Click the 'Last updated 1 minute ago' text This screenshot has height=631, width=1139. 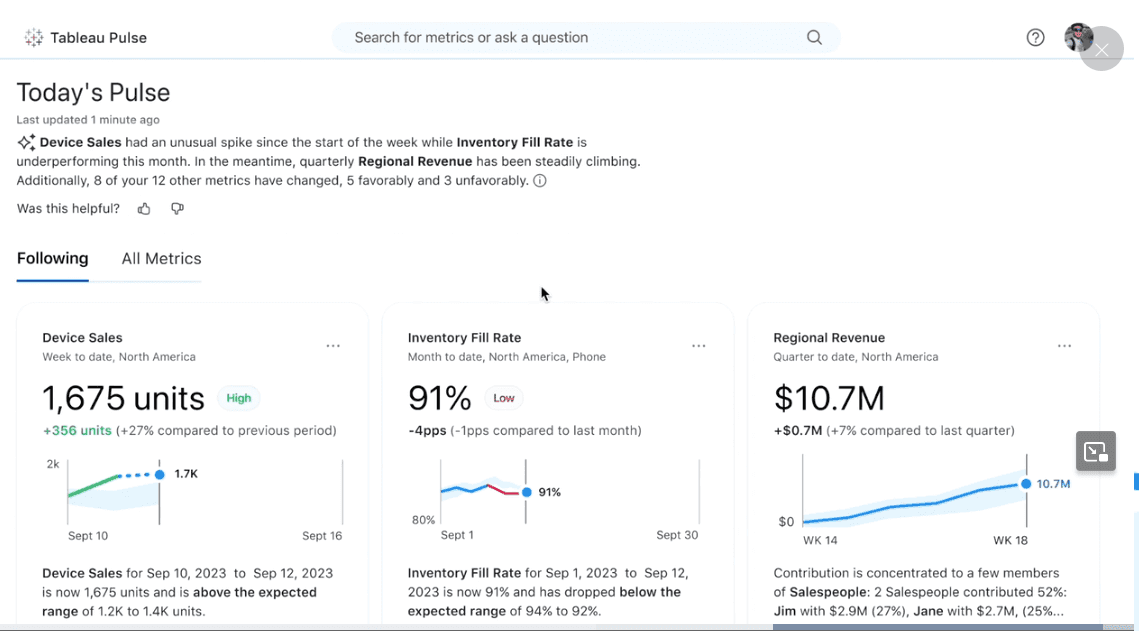point(88,120)
